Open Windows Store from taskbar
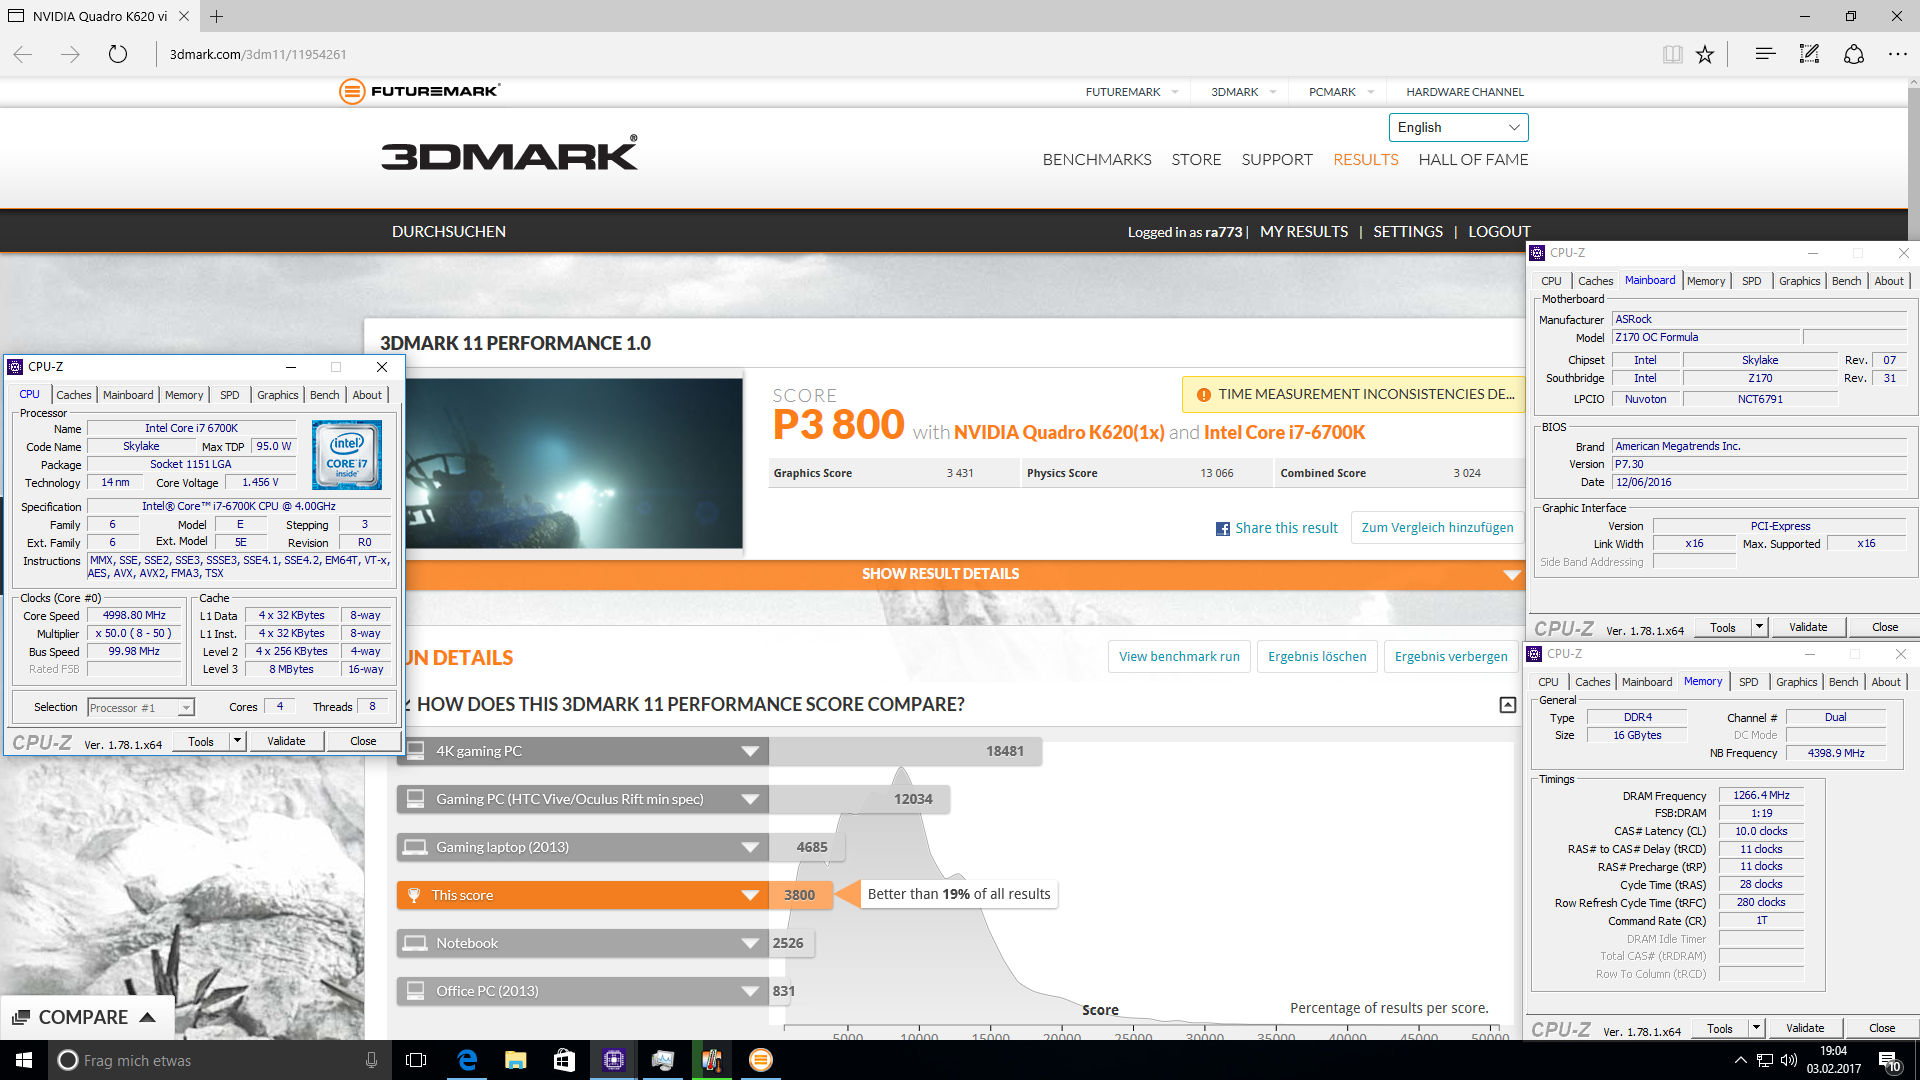This screenshot has width=1920, height=1080. tap(564, 1060)
